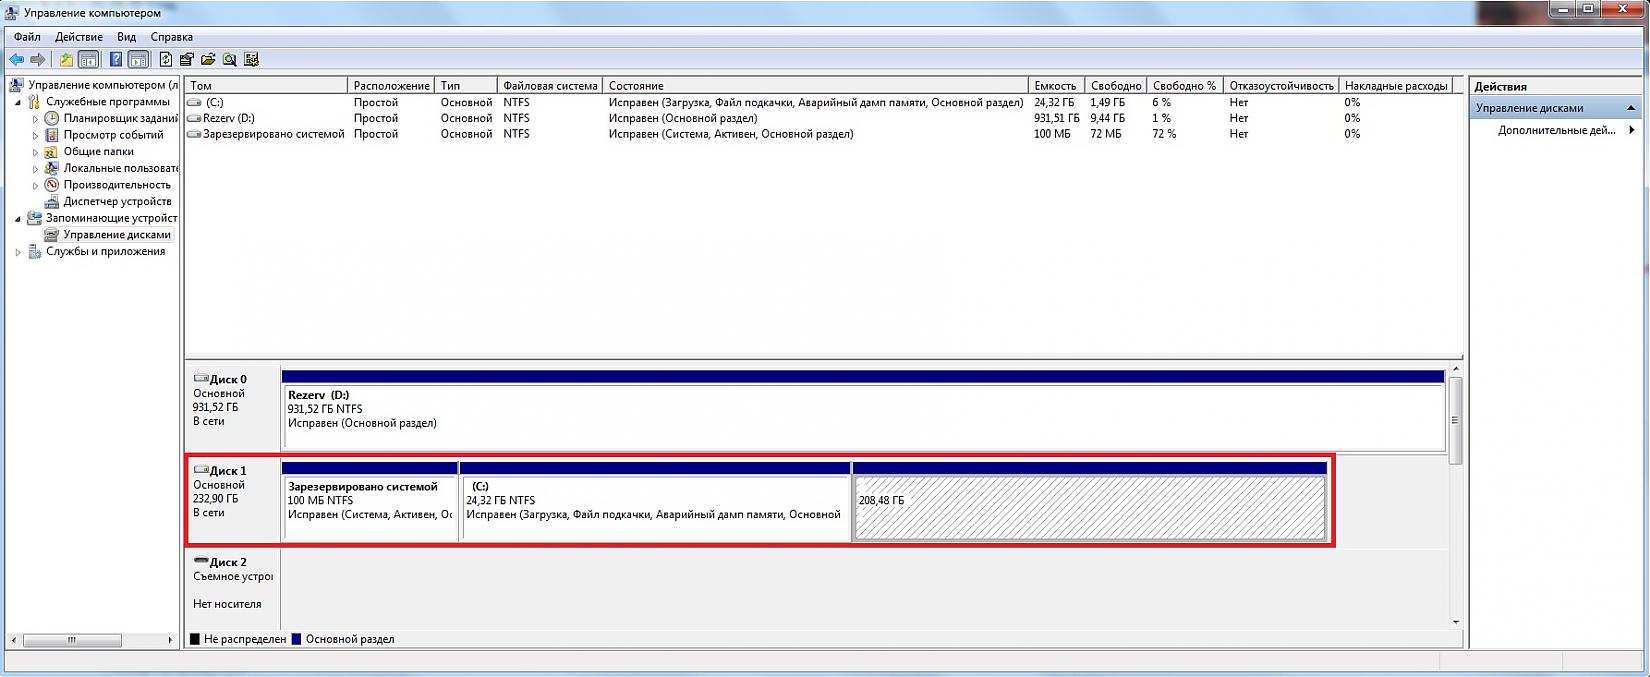The height and width of the screenshot is (677, 1650).
Task: Collapse the Запоминающие устройства node
Action: [x=18, y=219]
